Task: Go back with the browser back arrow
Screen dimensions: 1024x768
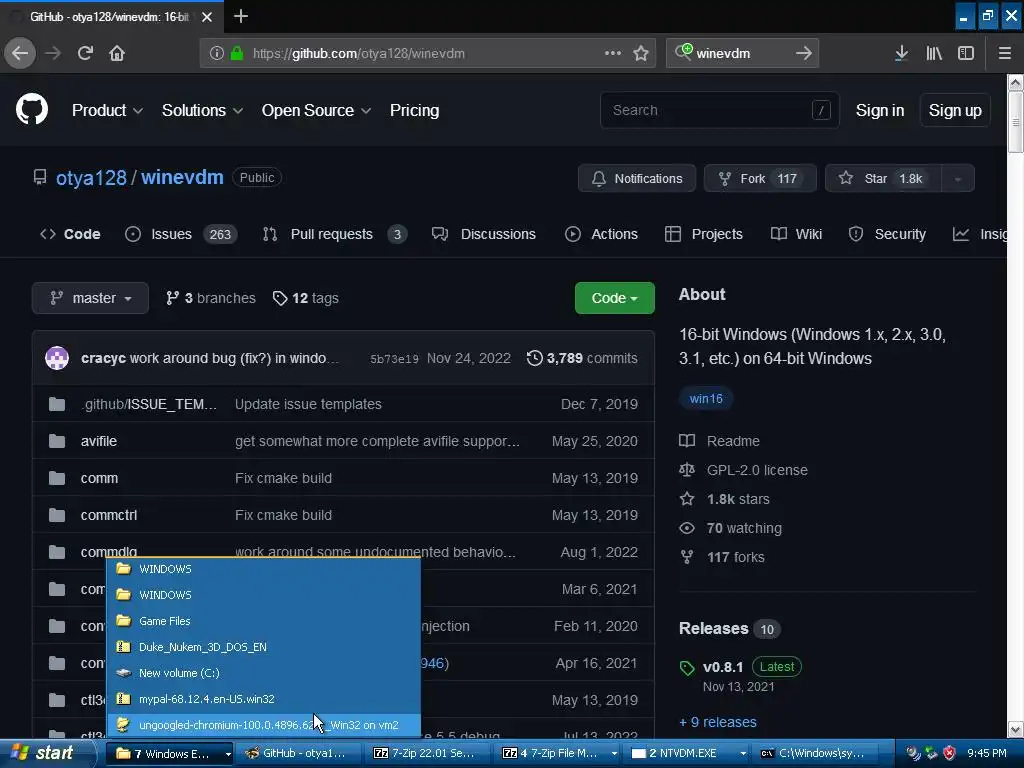Action: 20,53
